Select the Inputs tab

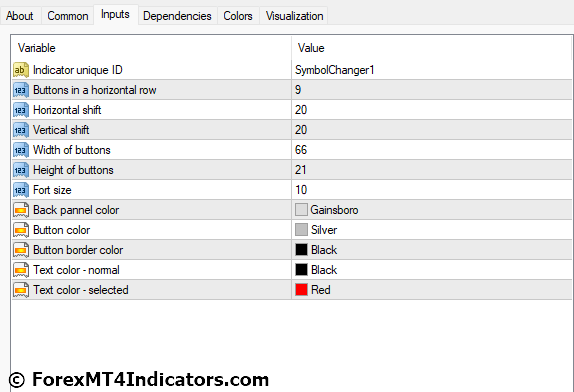(115, 15)
